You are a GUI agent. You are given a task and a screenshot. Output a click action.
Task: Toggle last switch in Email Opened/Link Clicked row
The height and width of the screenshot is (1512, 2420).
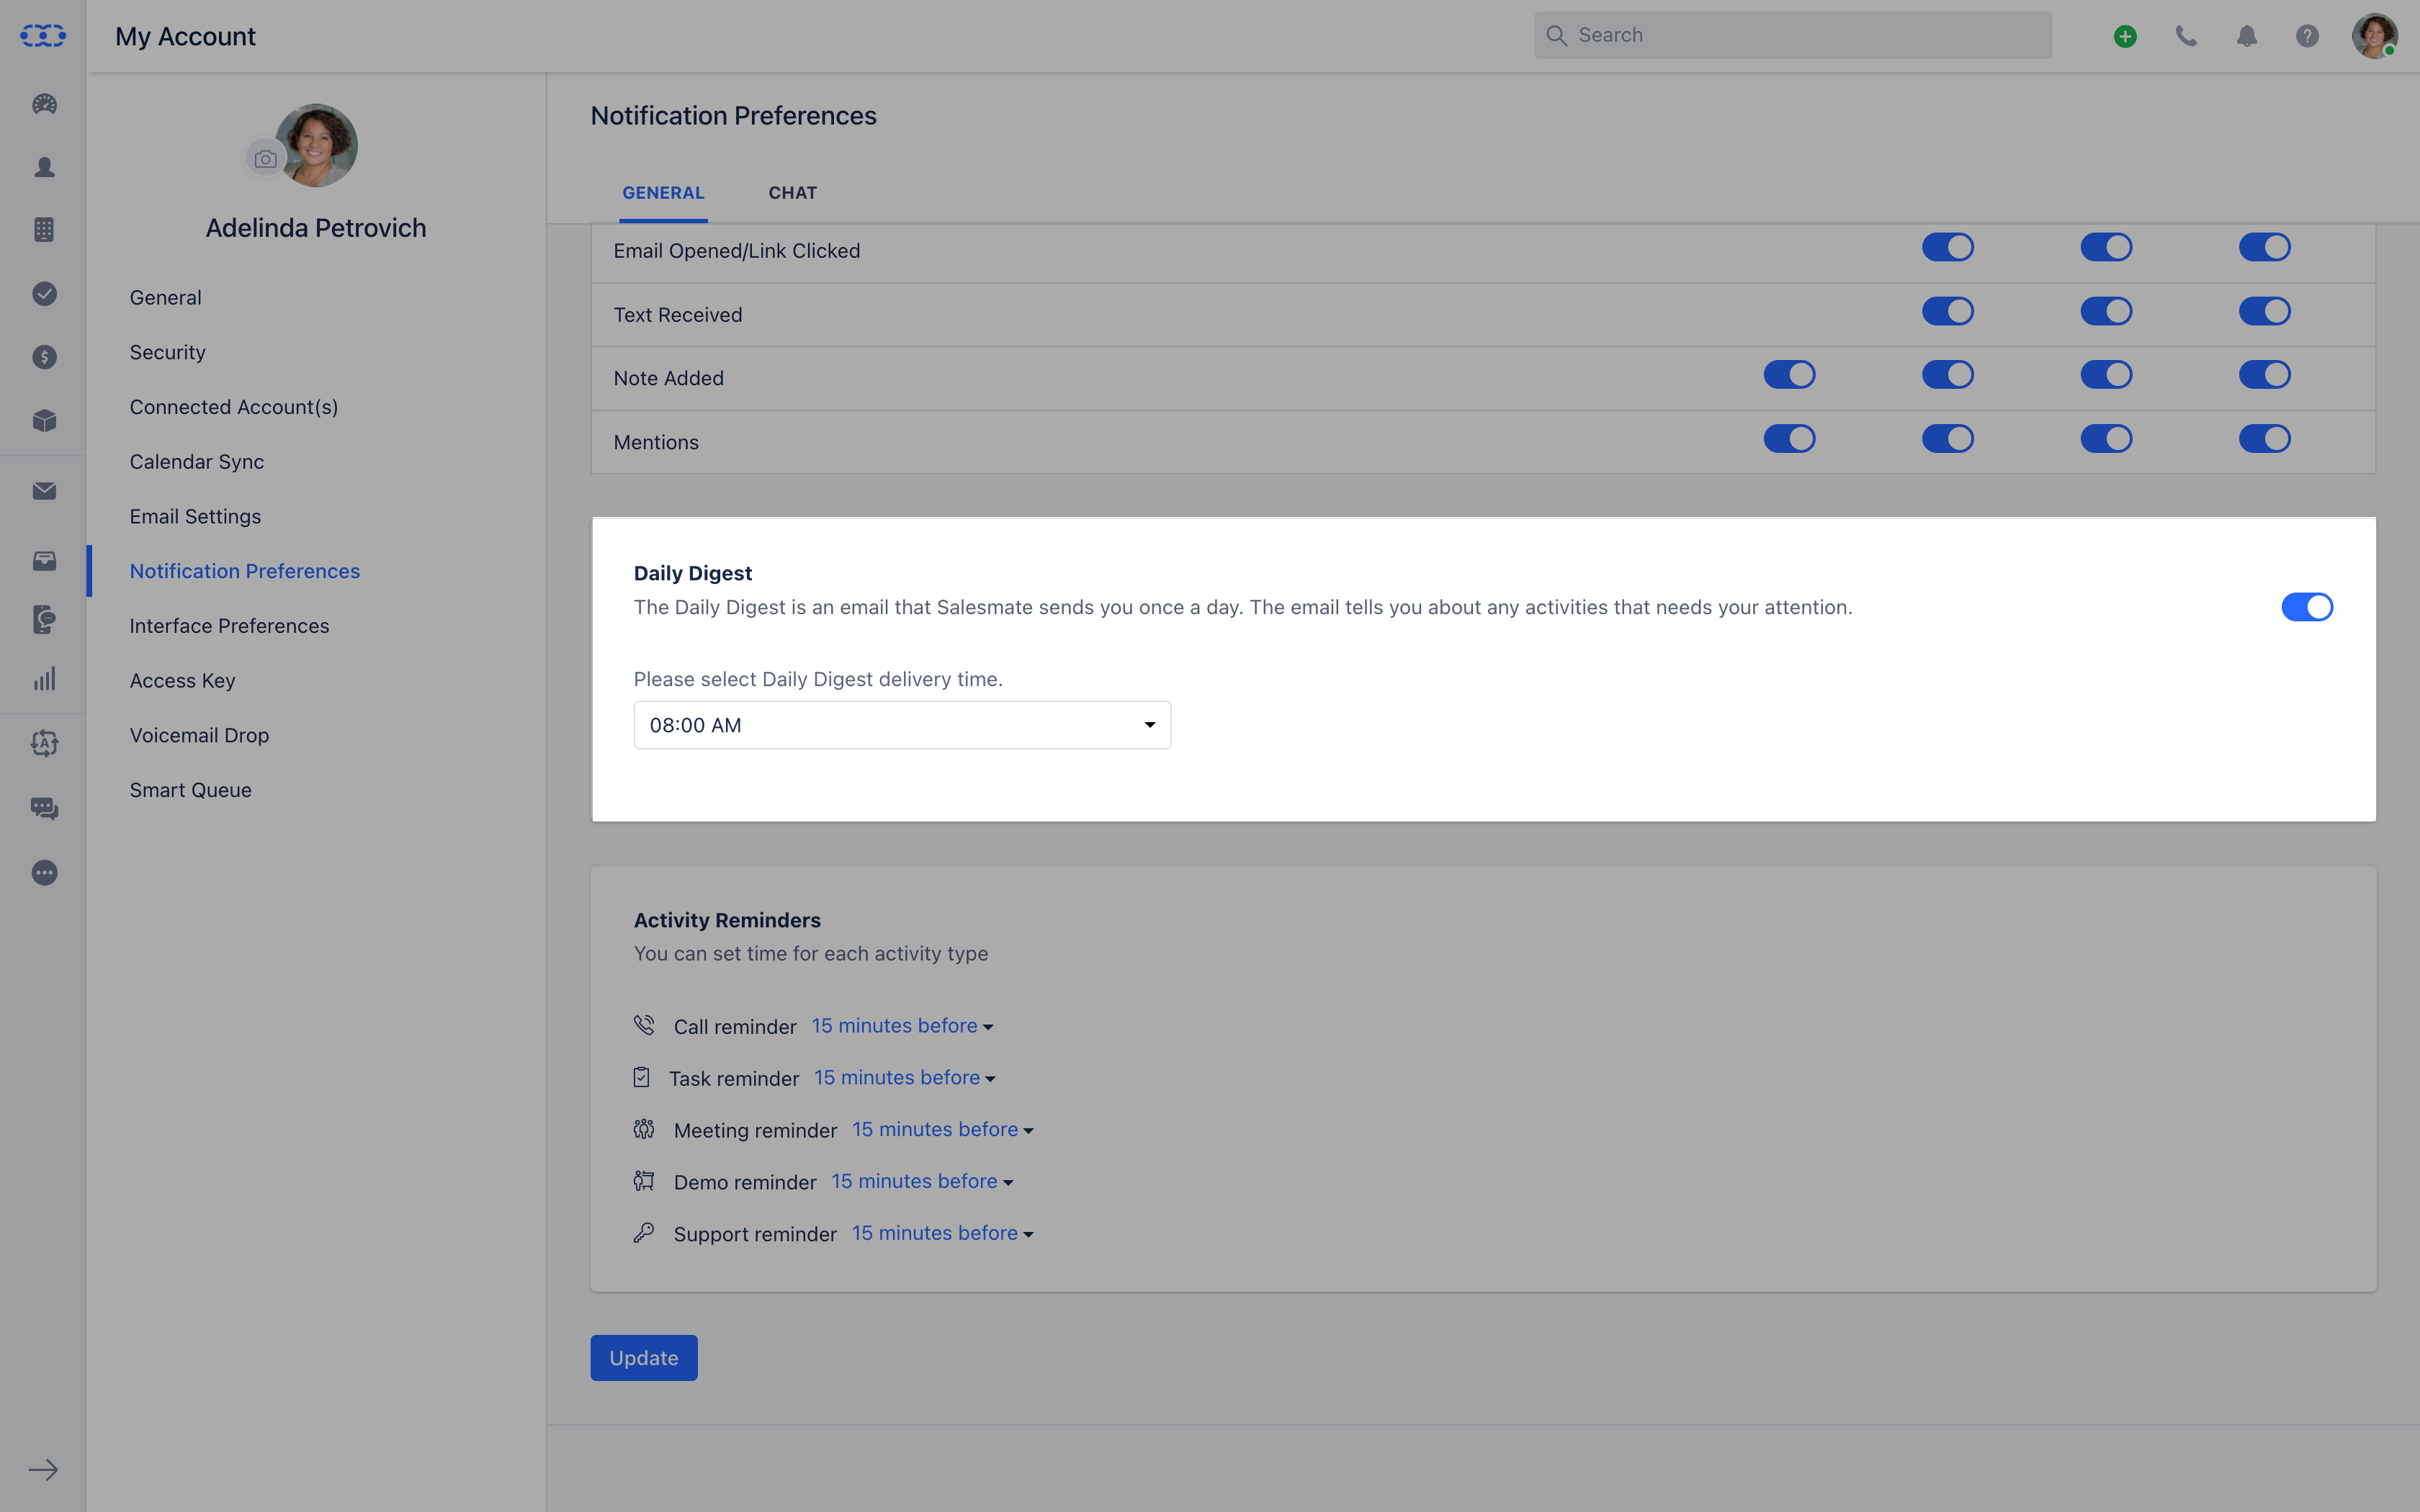click(x=2265, y=247)
